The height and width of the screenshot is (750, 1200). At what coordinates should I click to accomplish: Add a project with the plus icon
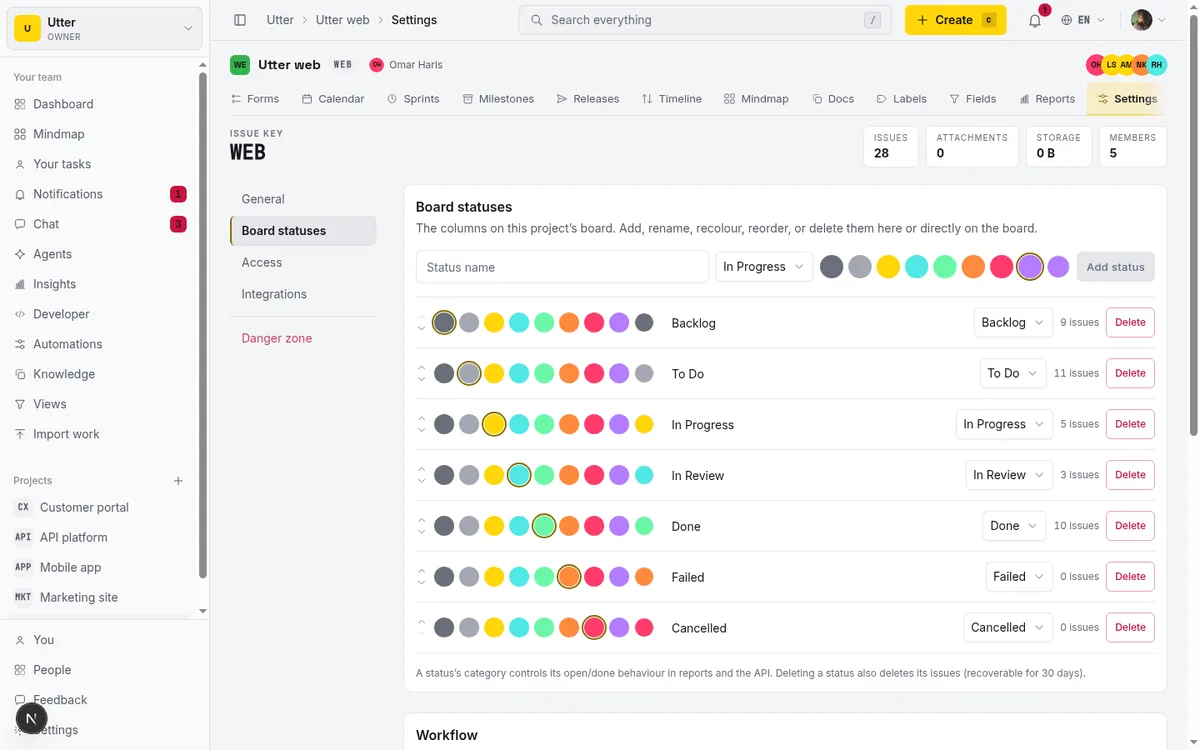tap(178, 481)
